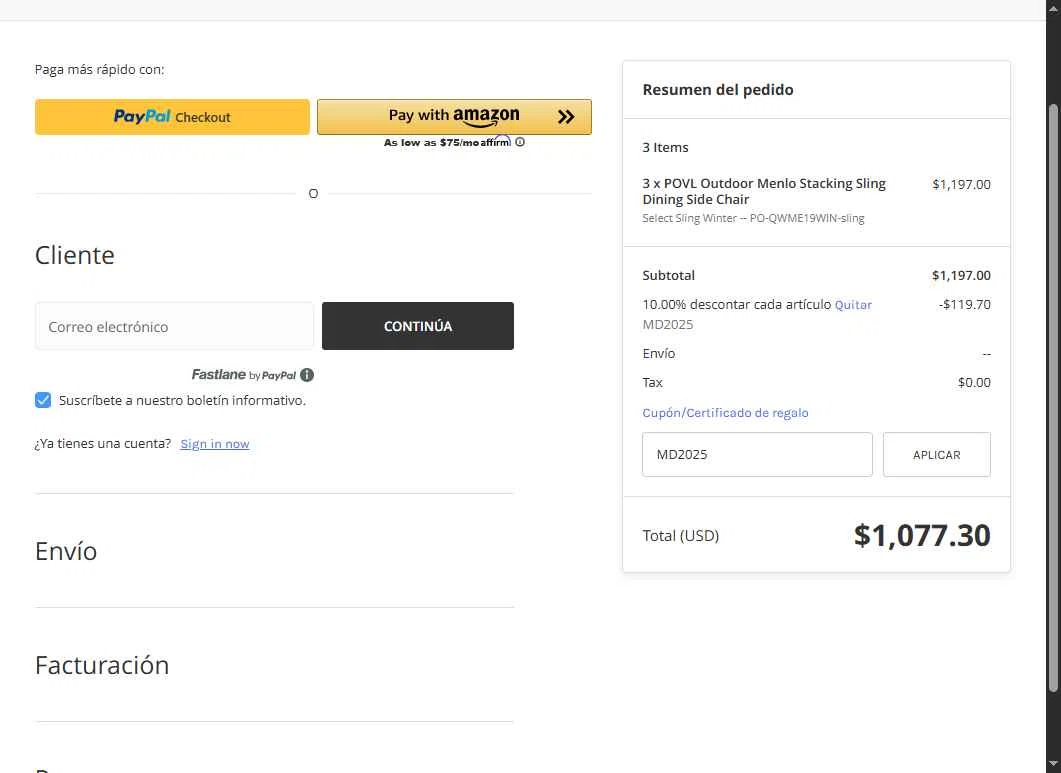Apply coupon with APLICAR button
The height and width of the screenshot is (773, 1061).
(936, 455)
